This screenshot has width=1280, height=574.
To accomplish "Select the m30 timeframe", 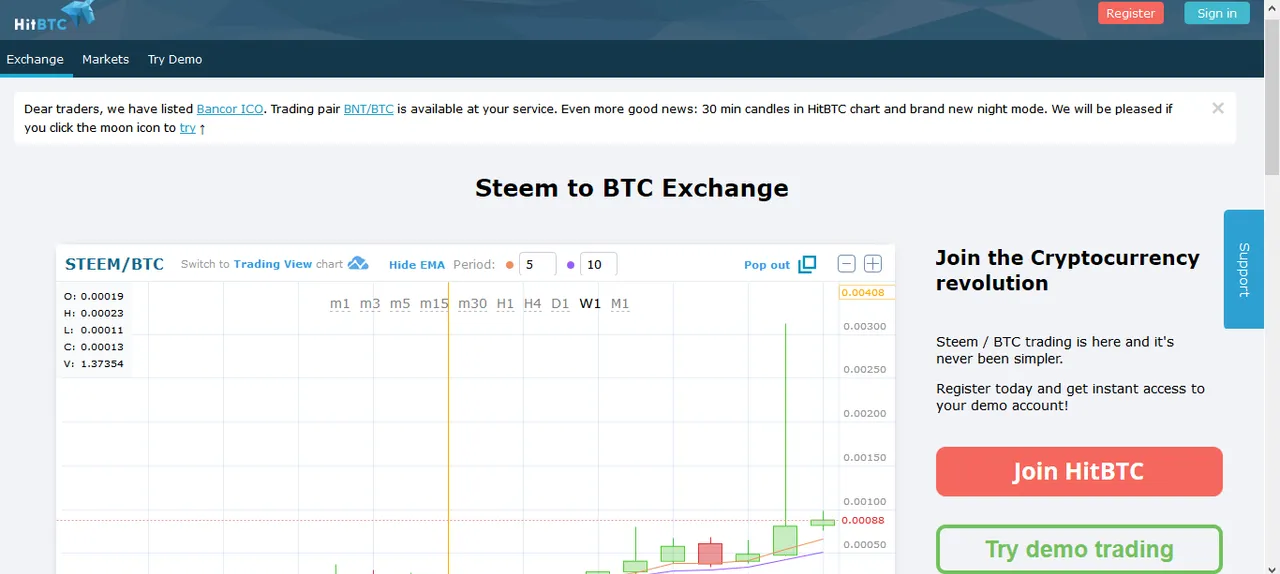I will (472, 303).
